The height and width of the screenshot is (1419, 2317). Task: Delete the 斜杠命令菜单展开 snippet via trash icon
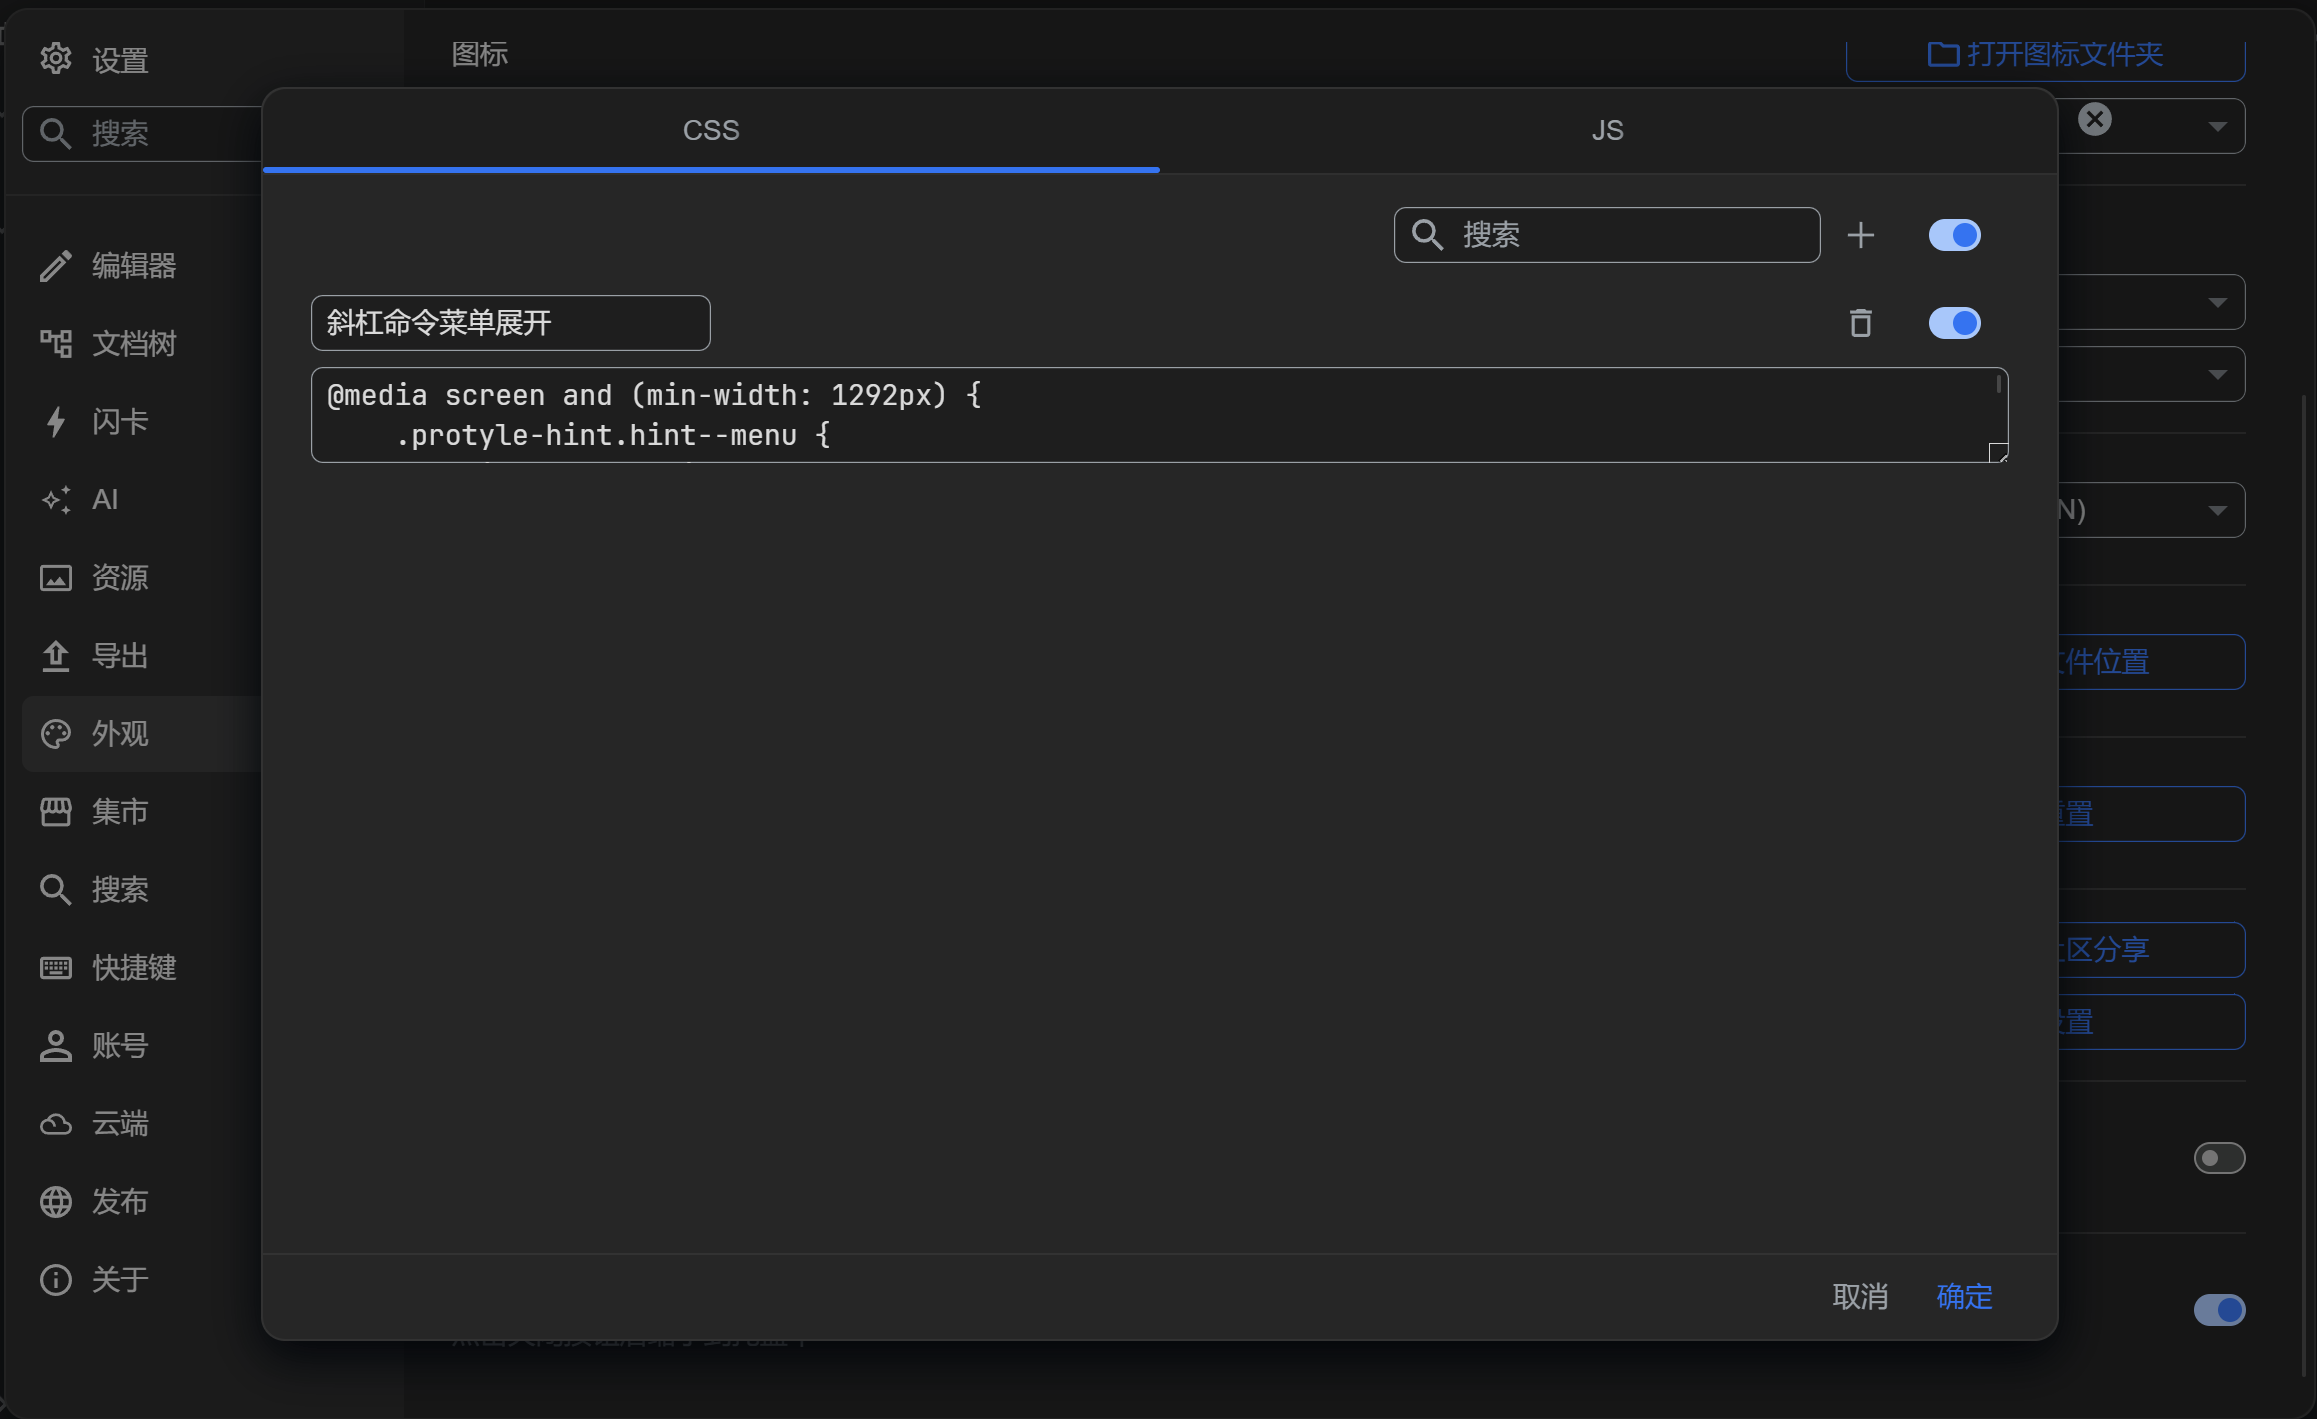pos(1860,323)
